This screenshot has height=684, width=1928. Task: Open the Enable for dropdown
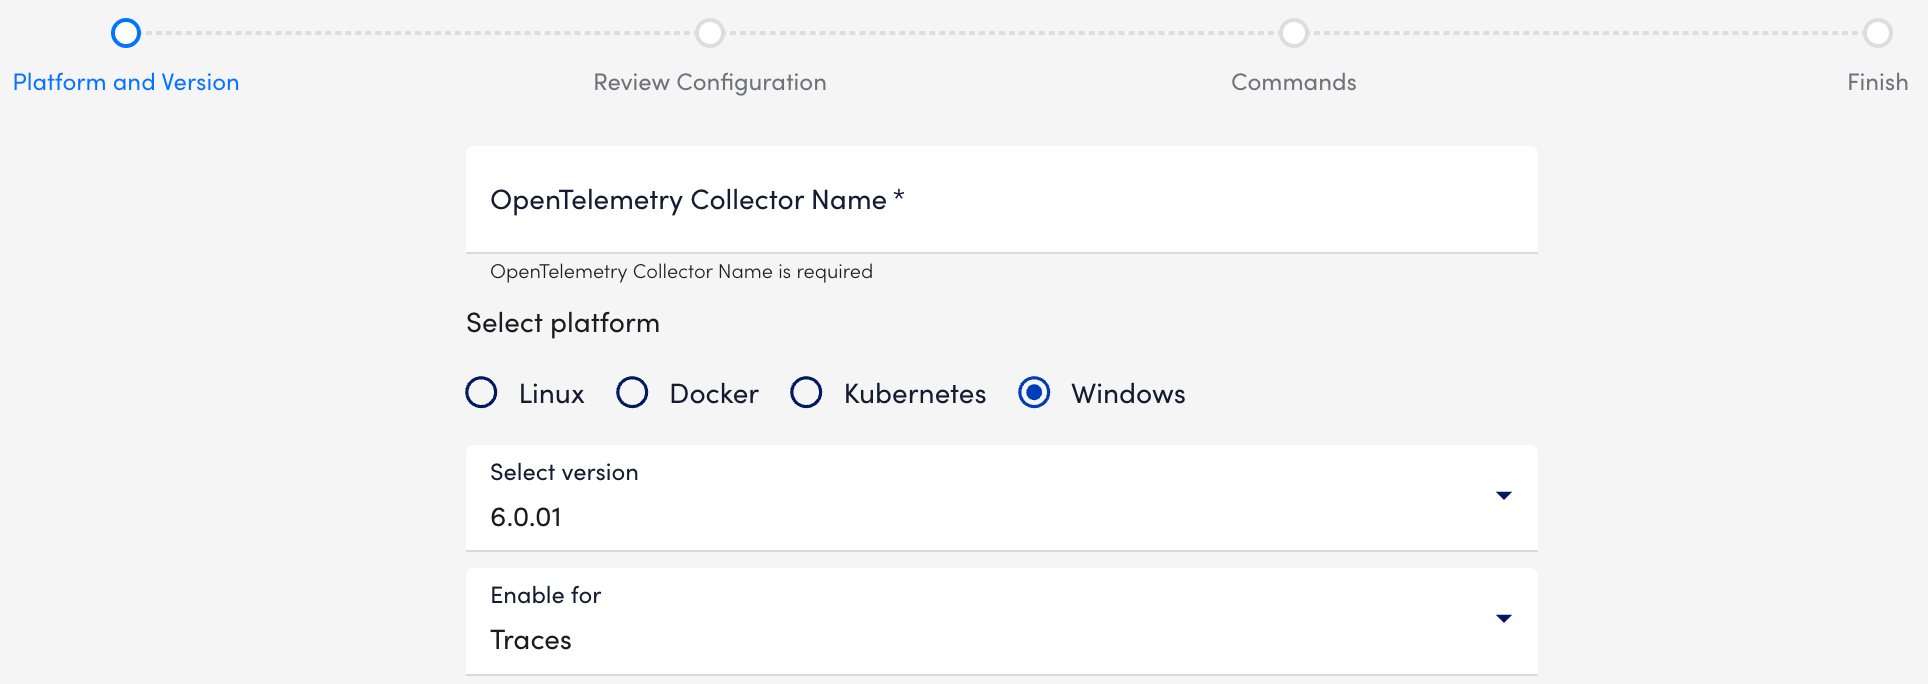coord(1000,620)
